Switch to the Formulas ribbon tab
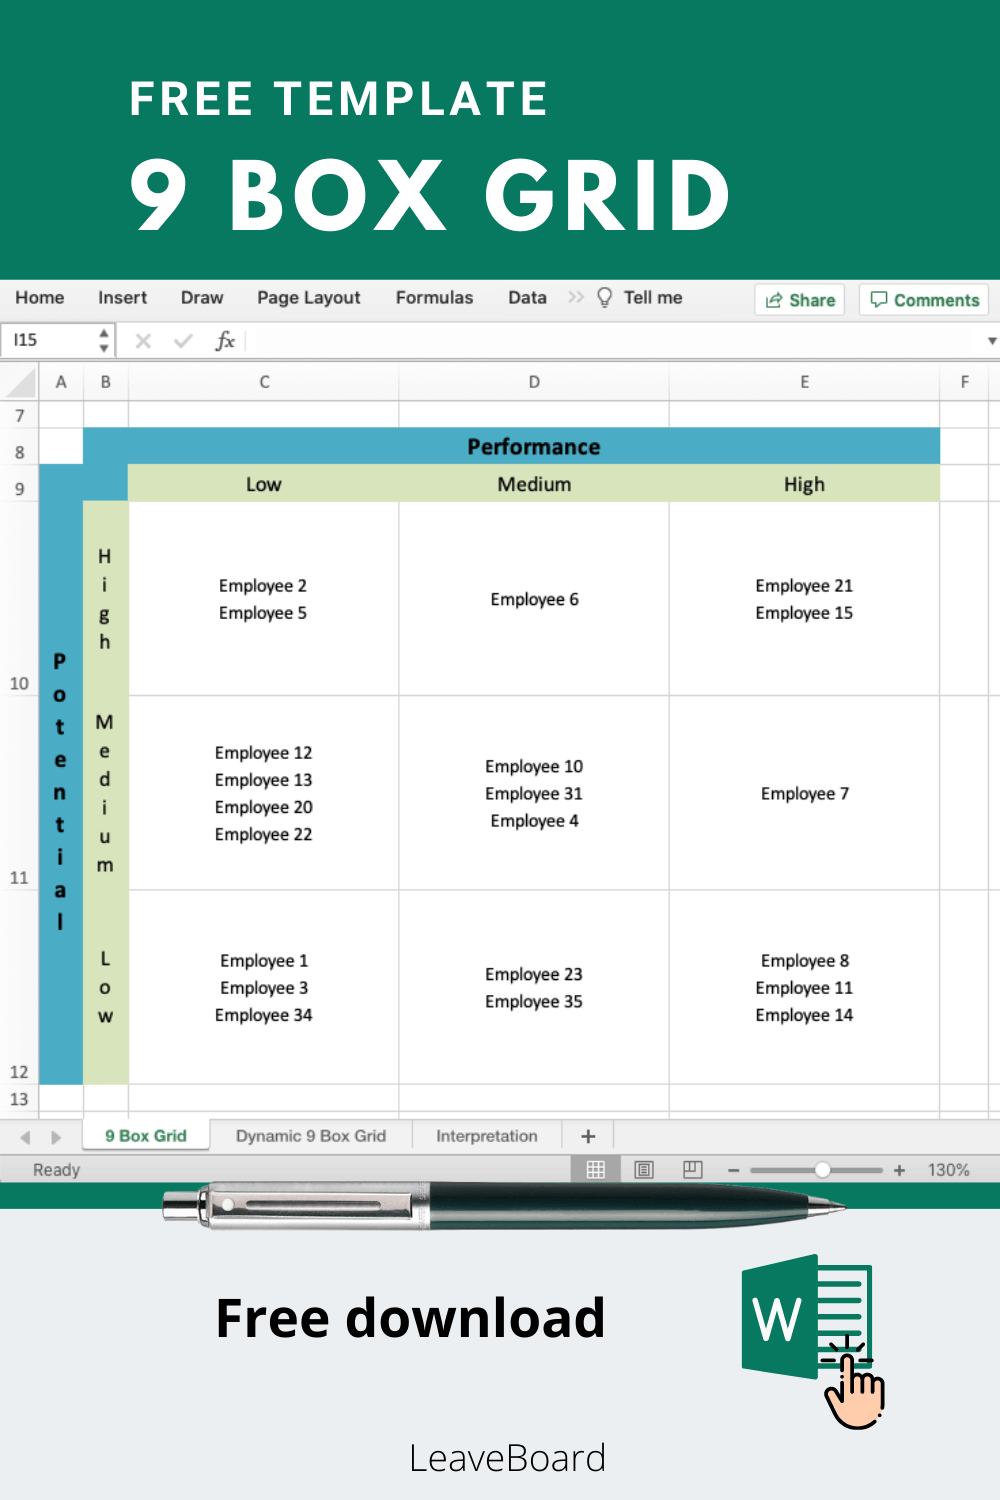1000x1500 pixels. [434, 297]
